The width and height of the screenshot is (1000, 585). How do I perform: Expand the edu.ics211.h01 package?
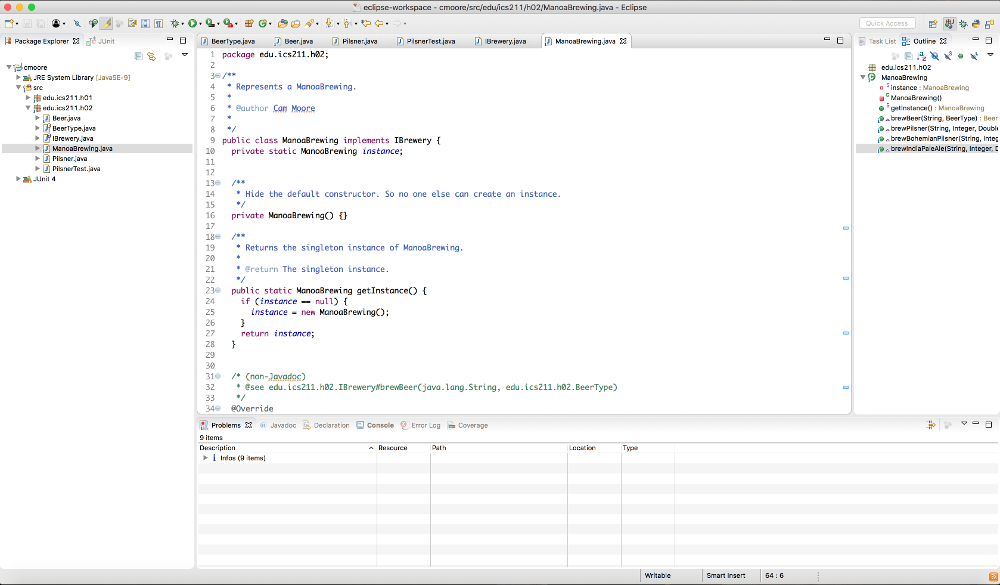[x=28, y=97]
